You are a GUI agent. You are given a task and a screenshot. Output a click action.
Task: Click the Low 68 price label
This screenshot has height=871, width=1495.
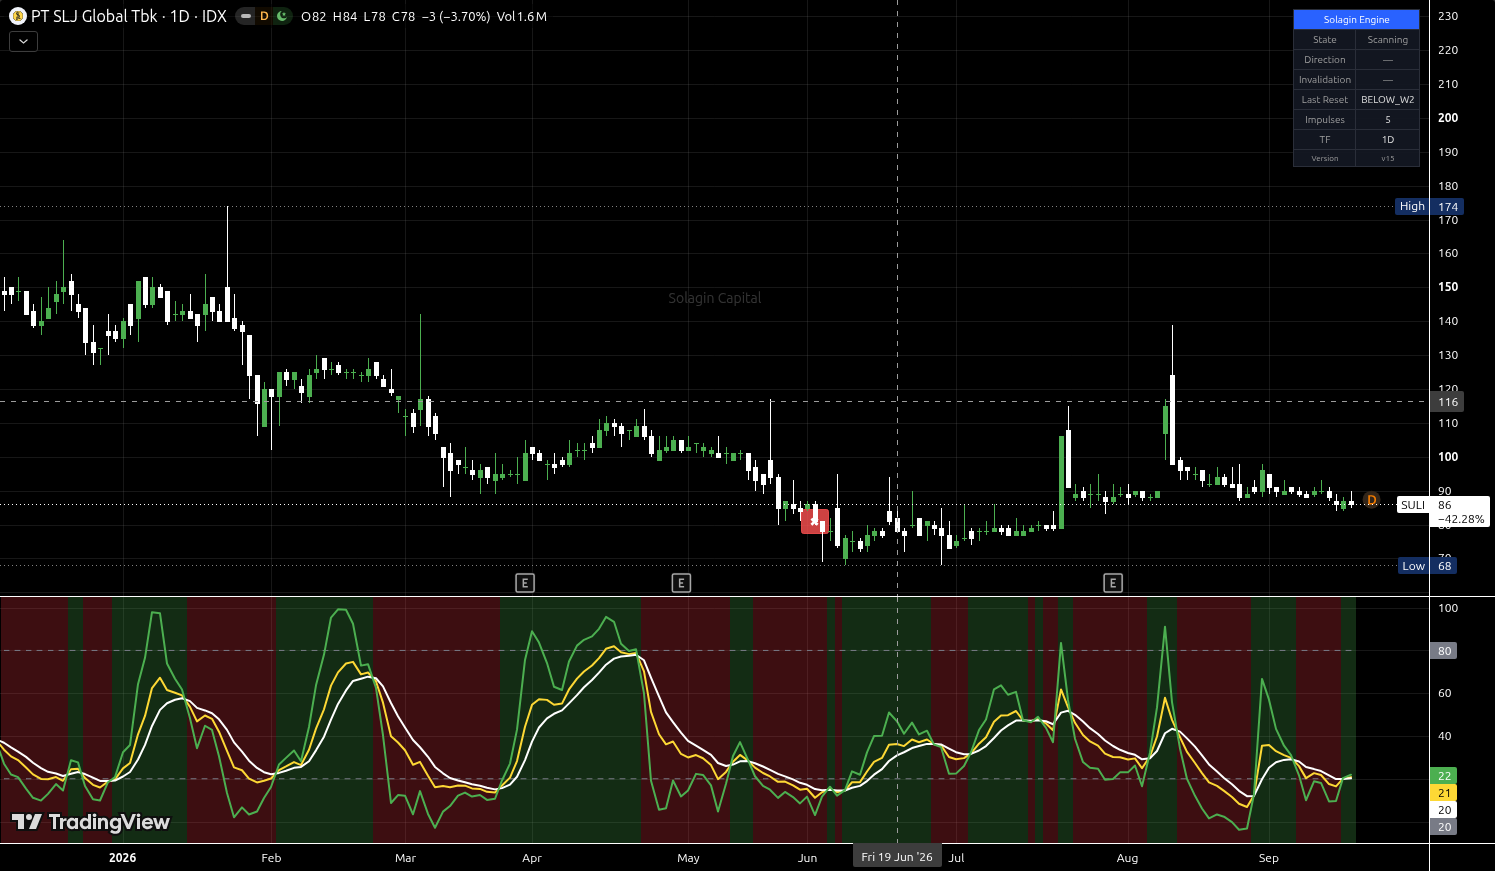(1428, 566)
